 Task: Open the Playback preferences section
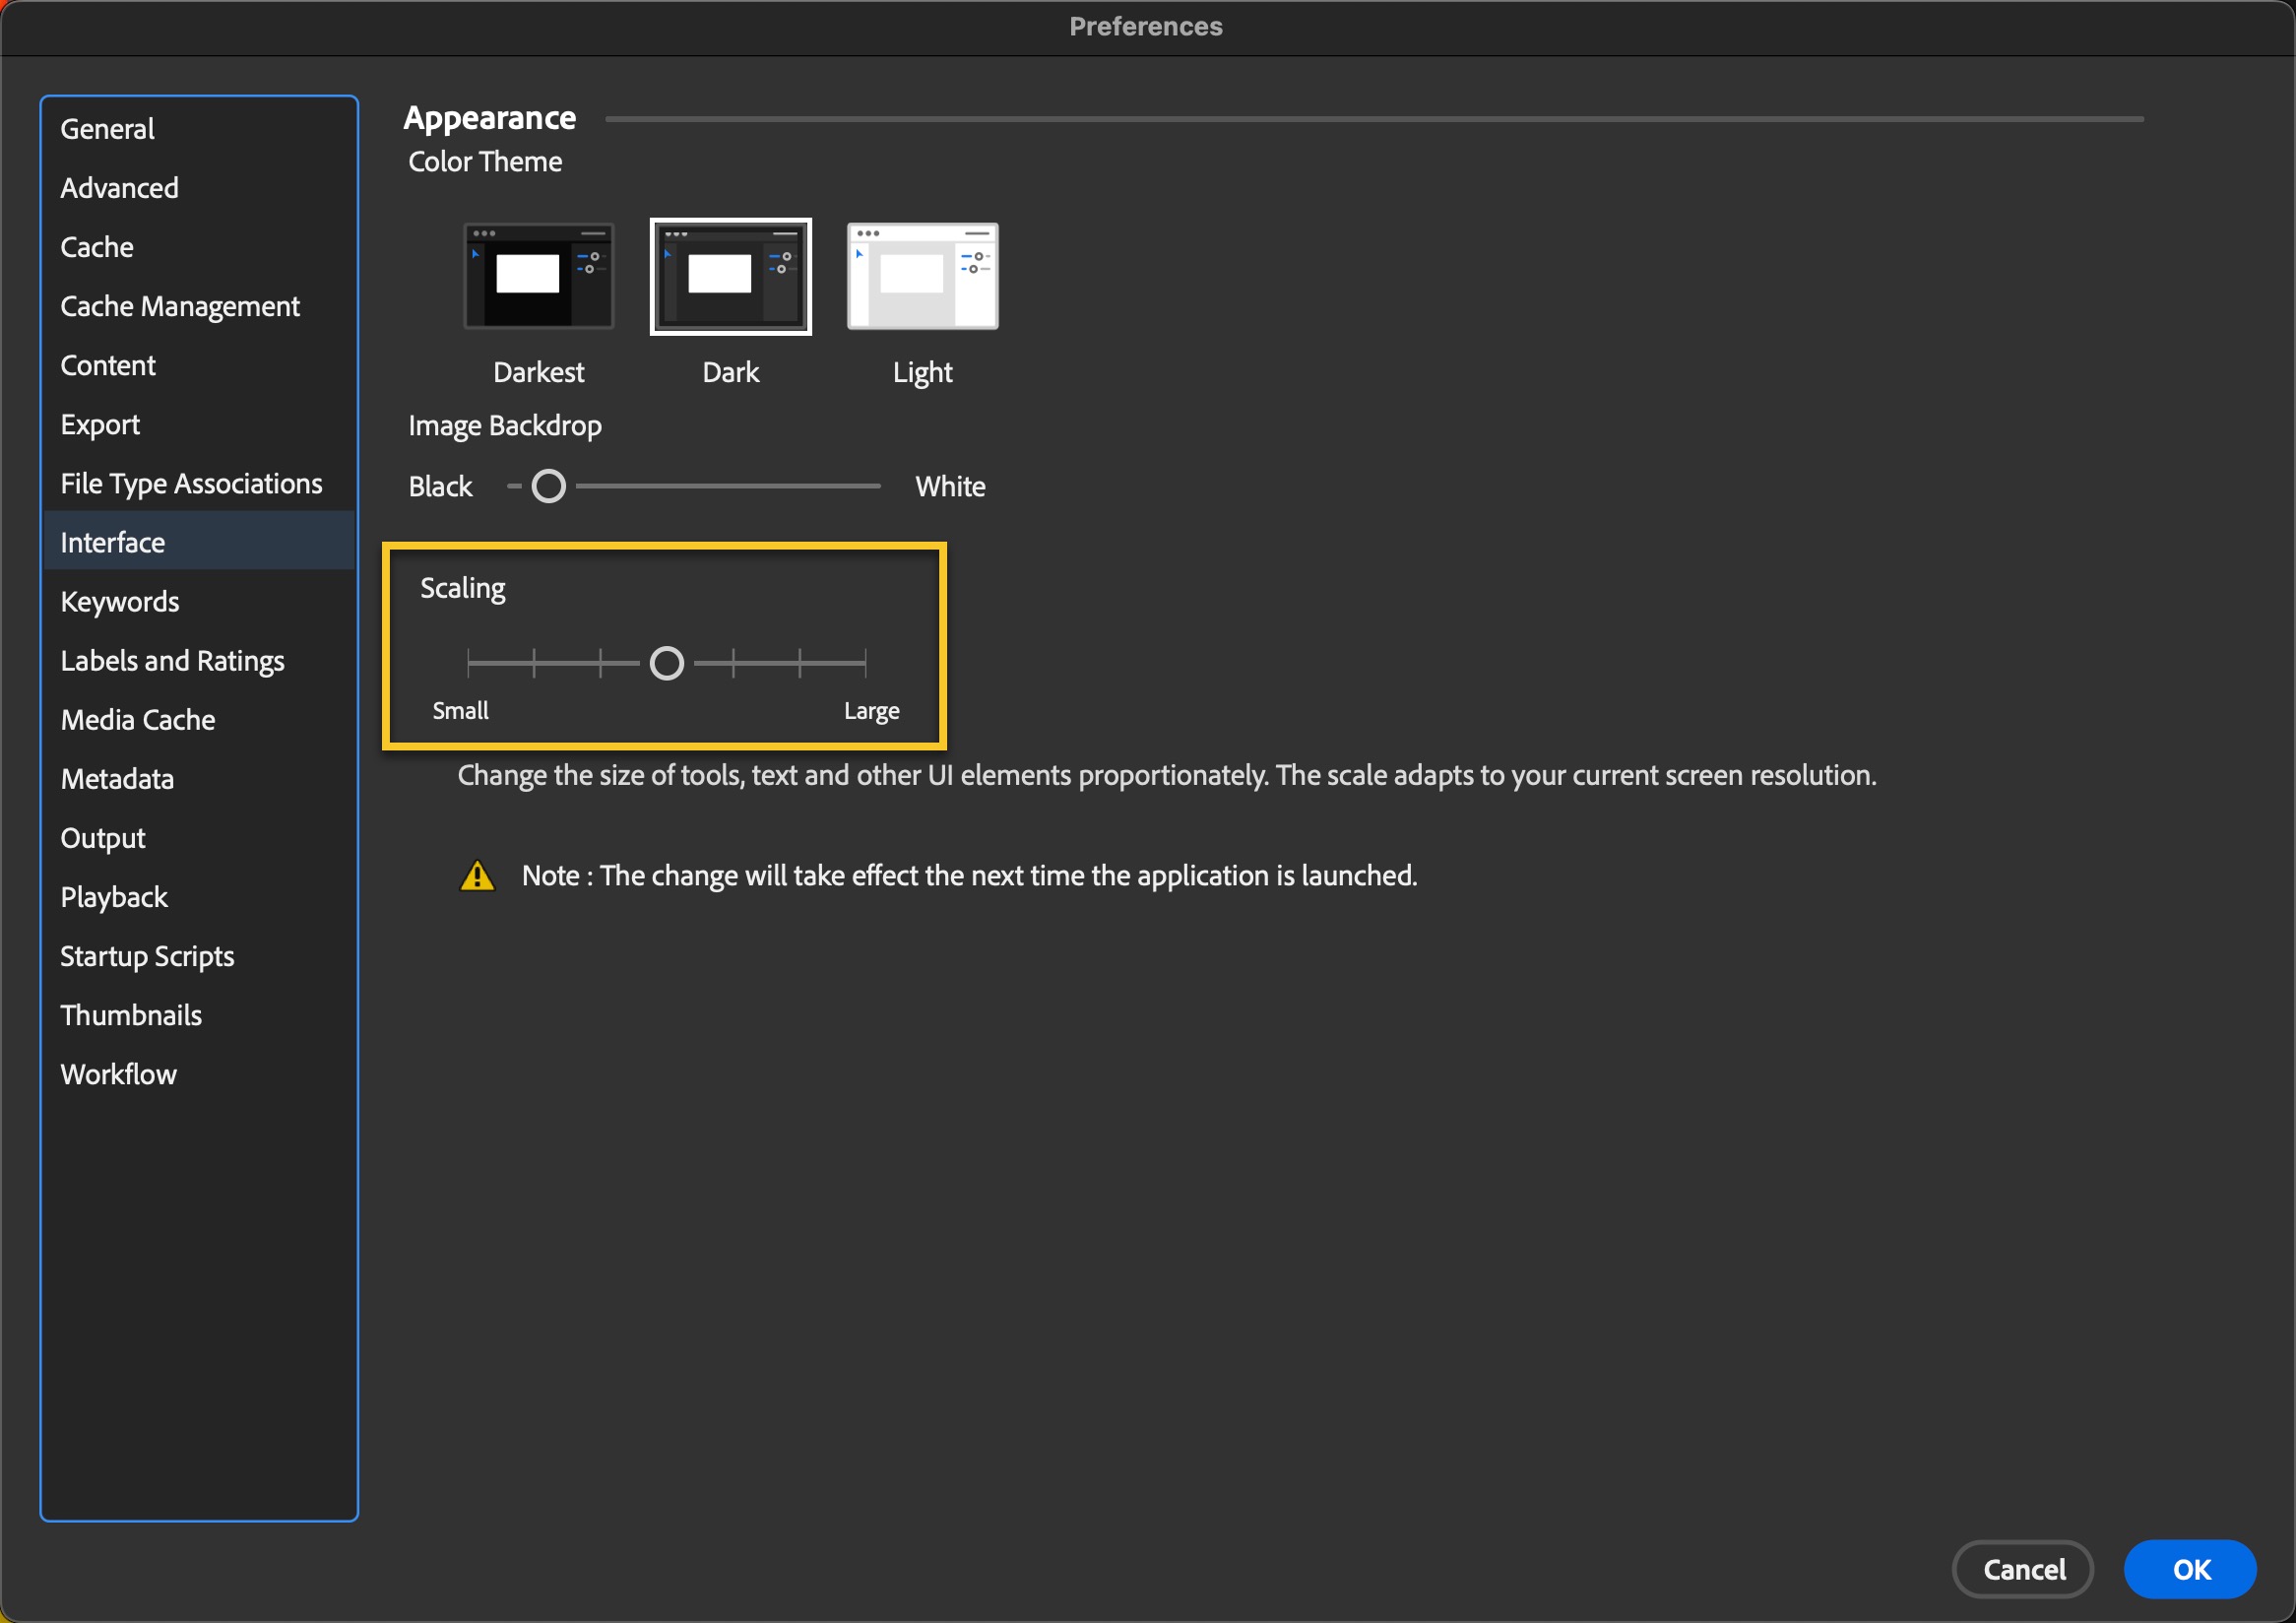tap(114, 897)
